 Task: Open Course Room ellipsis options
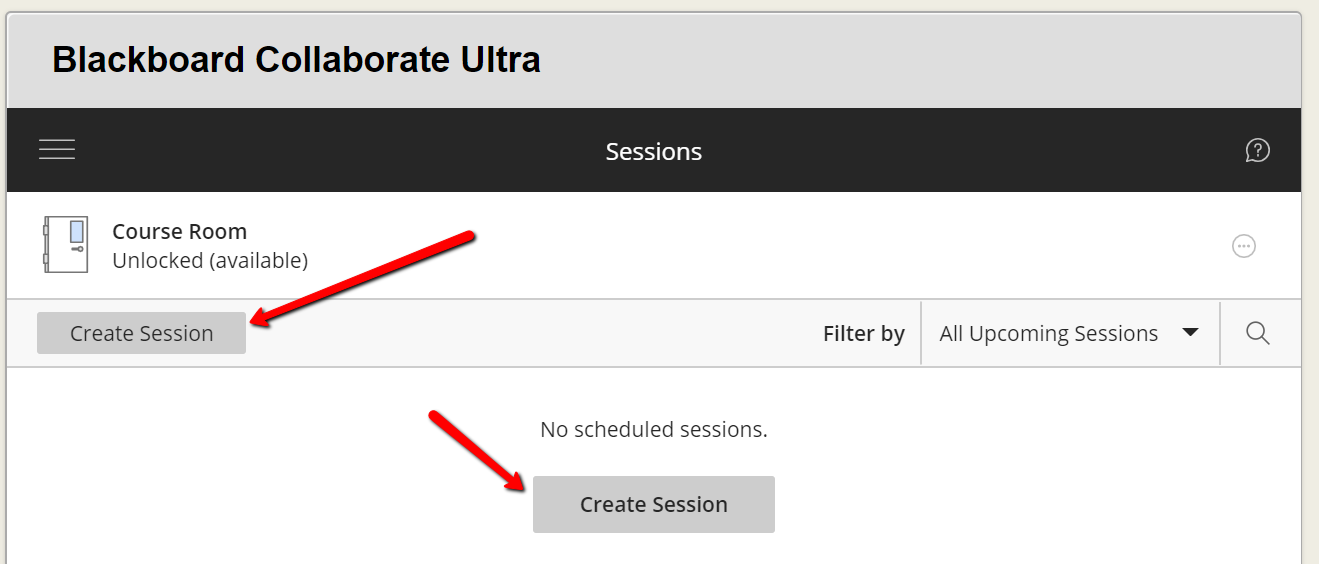(1243, 246)
